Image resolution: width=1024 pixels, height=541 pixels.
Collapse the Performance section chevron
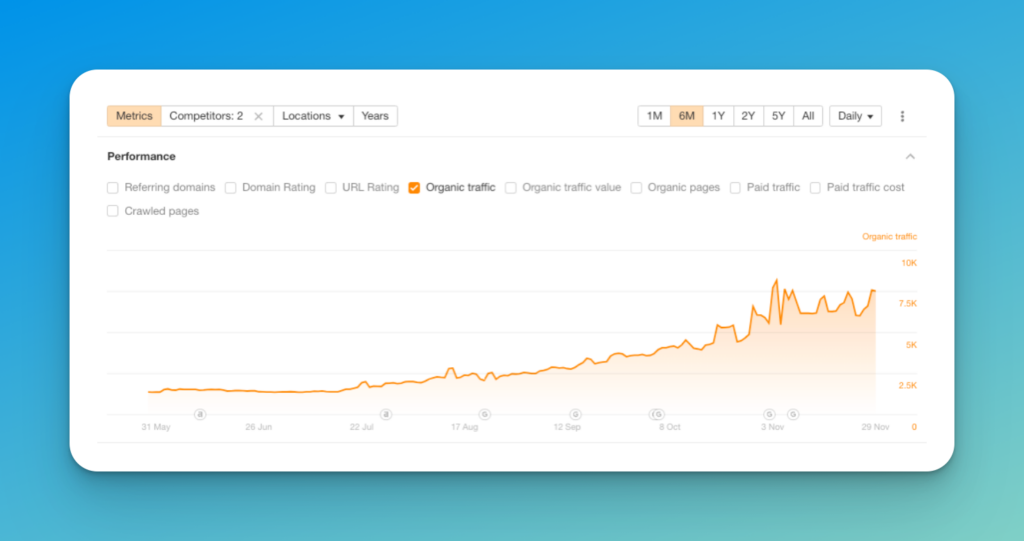coord(910,157)
